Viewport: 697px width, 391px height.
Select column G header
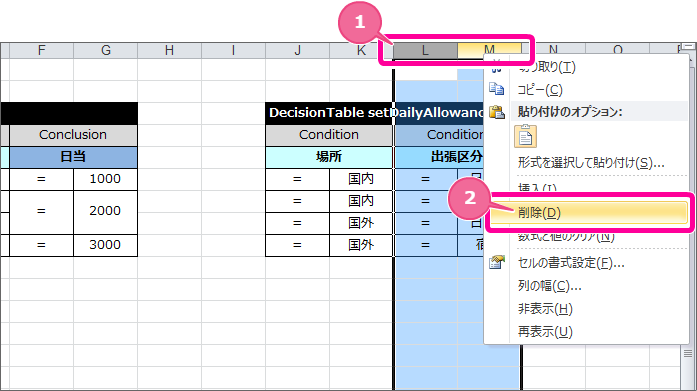[x=105, y=50]
